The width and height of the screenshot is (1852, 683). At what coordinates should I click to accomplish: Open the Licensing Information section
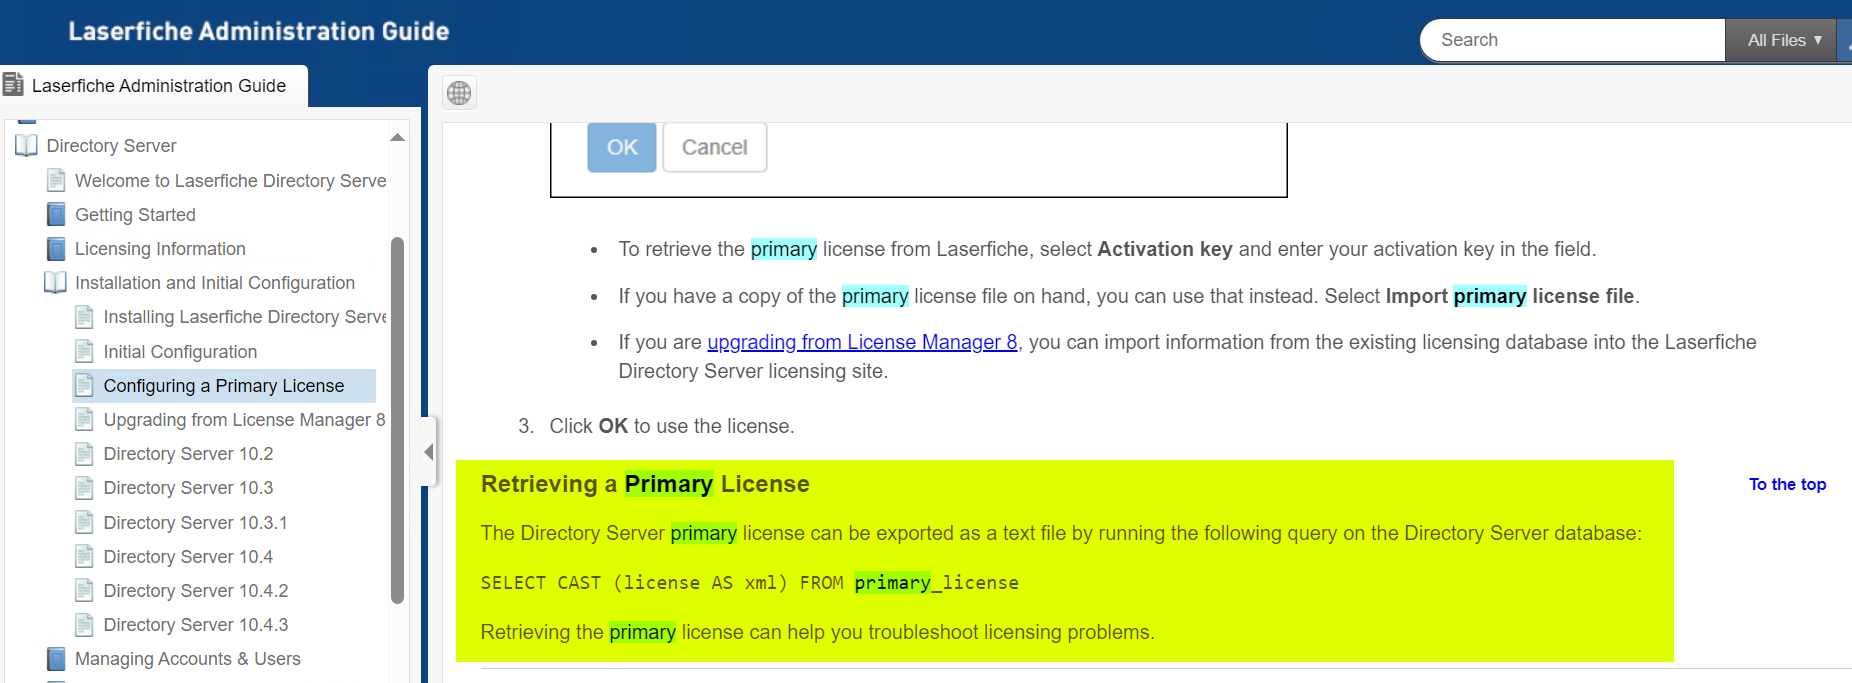[160, 249]
